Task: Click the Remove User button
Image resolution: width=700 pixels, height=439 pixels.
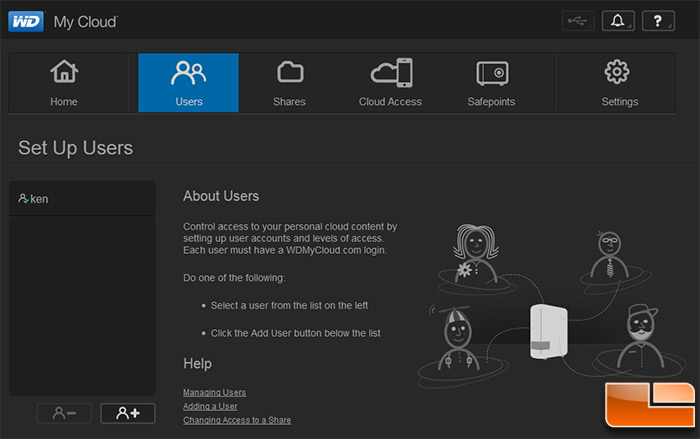Action: coord(64,413)
